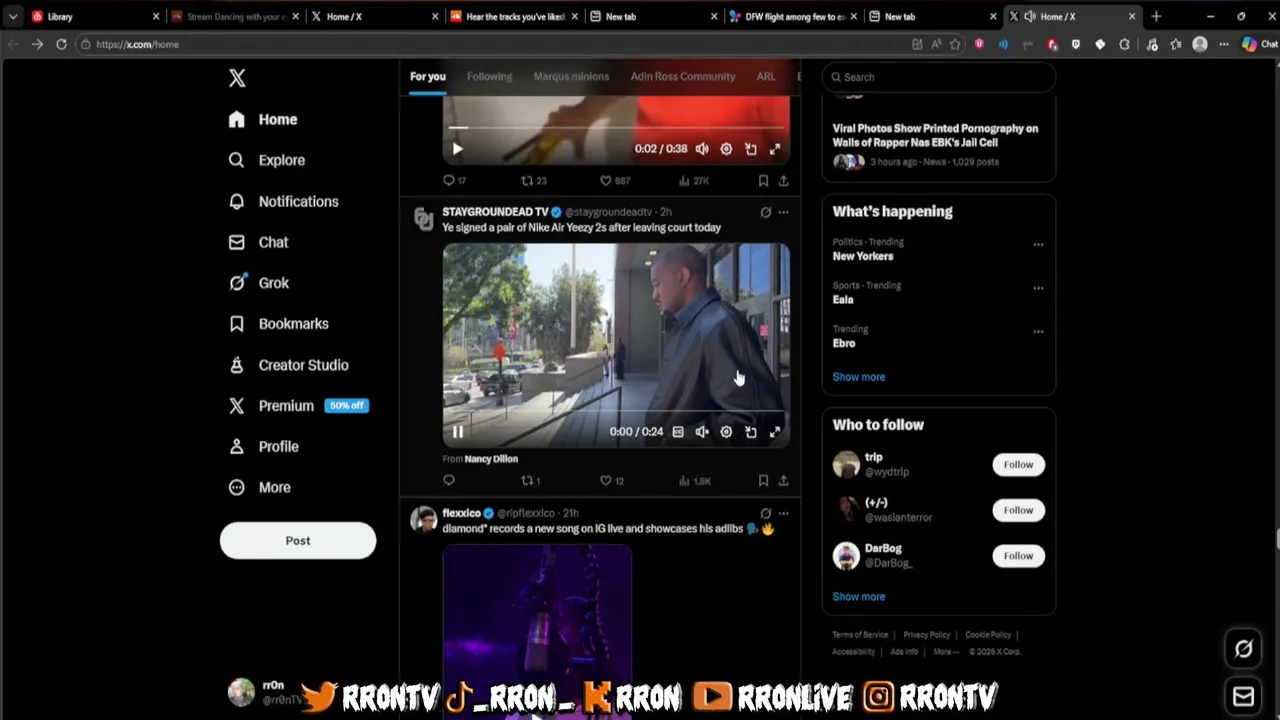Open Creator Studio in the sidebar
The width and height of the screenshot is (1280, 720).
click(x=289, y=365)
